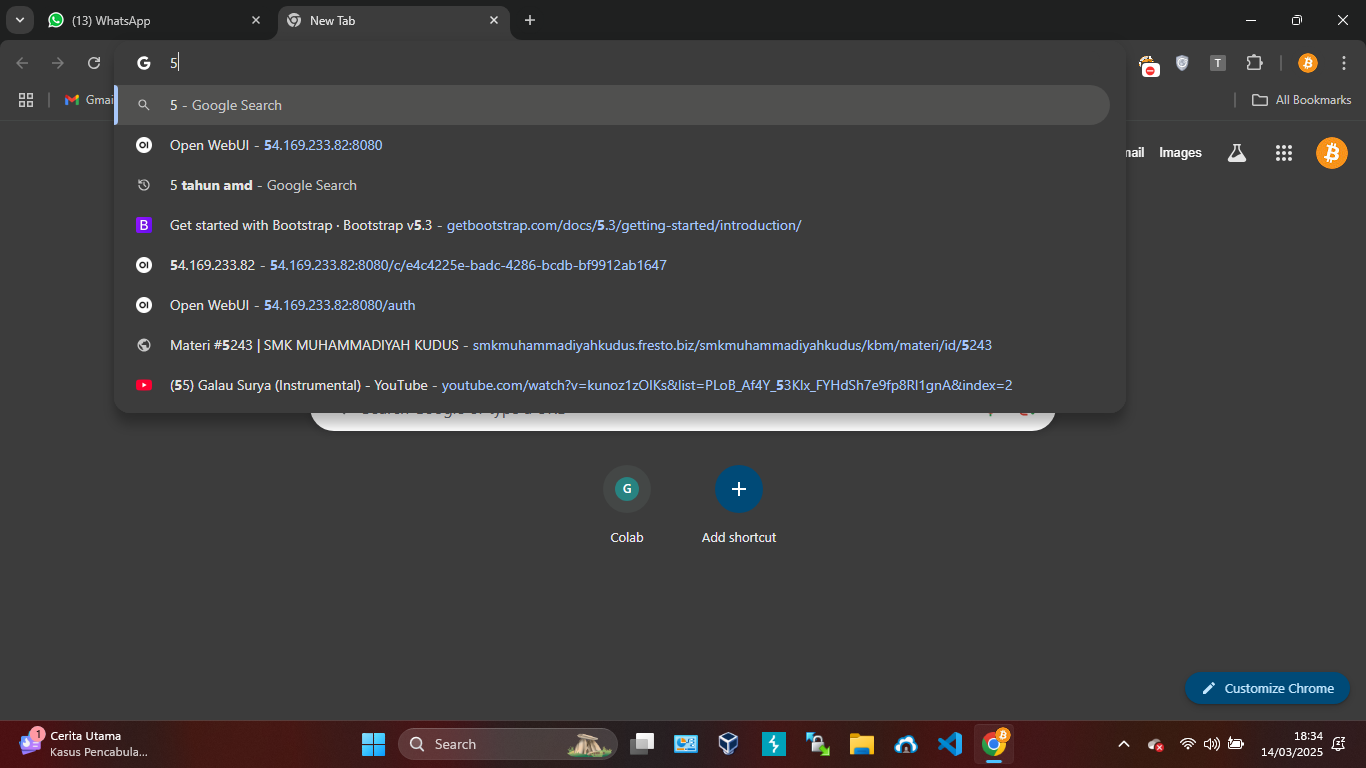
Task: Open the Chrome three-dot menu
Action: pos(1344,63)
